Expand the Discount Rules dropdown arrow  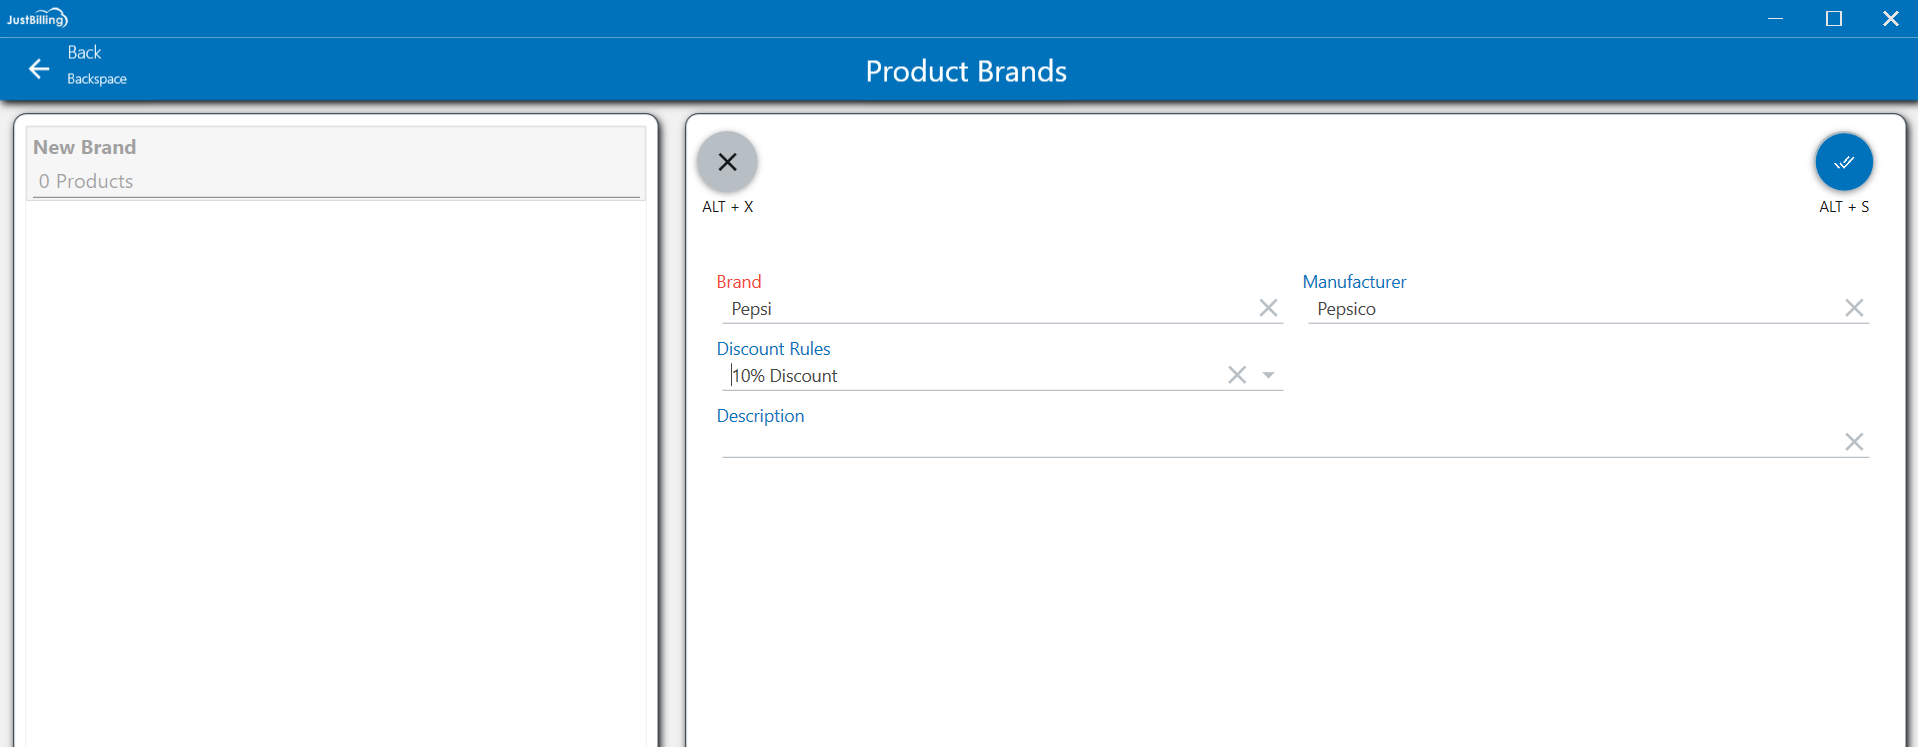[x=1268, y=375]
